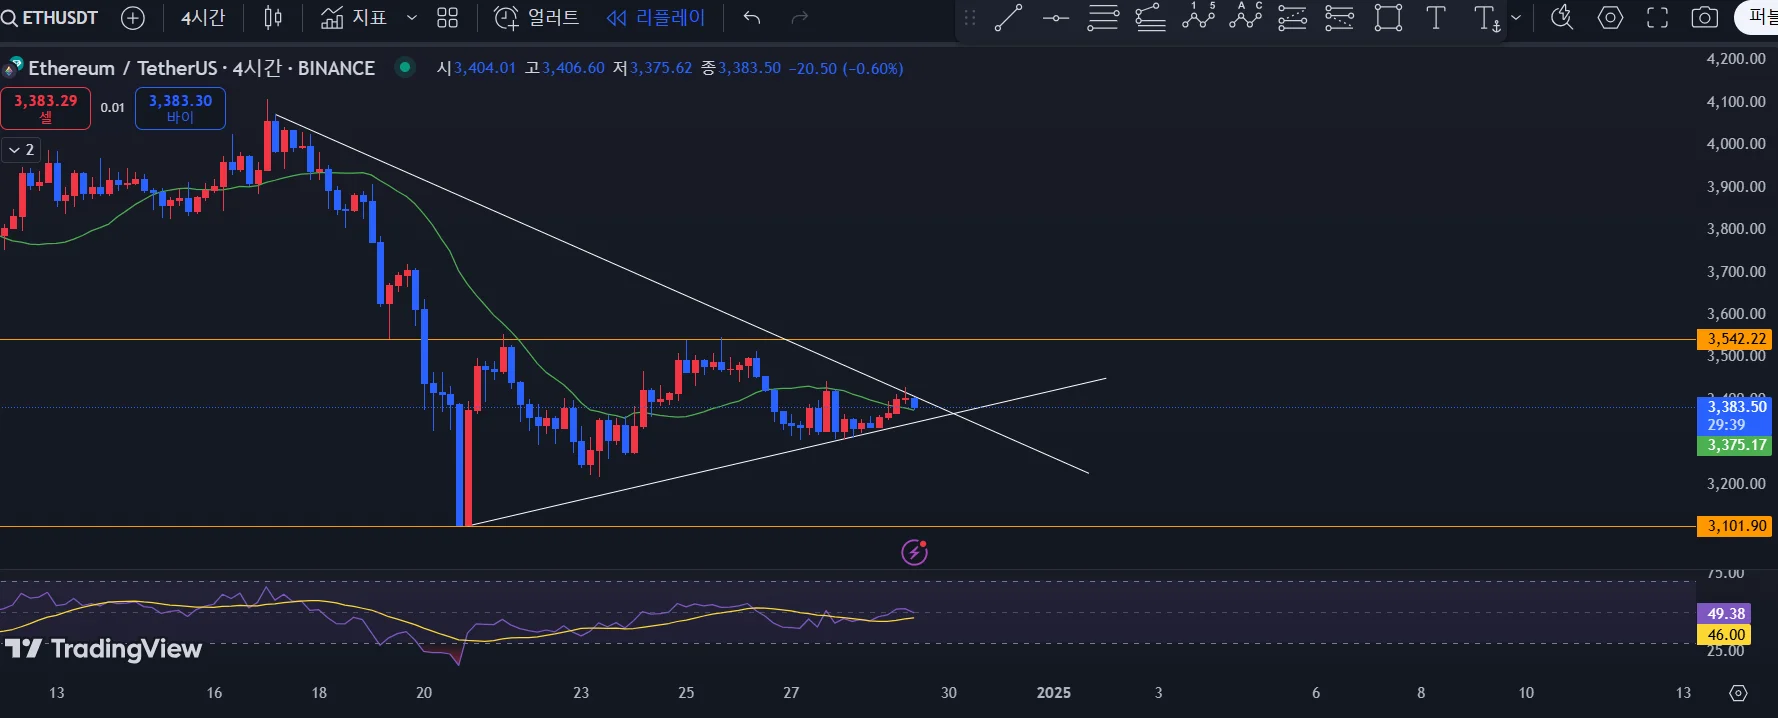Image resolution: width=1778 pixels, height=718 pixels.
Task: Open the quick search lightning icon
Action: tap(1562, 18)
